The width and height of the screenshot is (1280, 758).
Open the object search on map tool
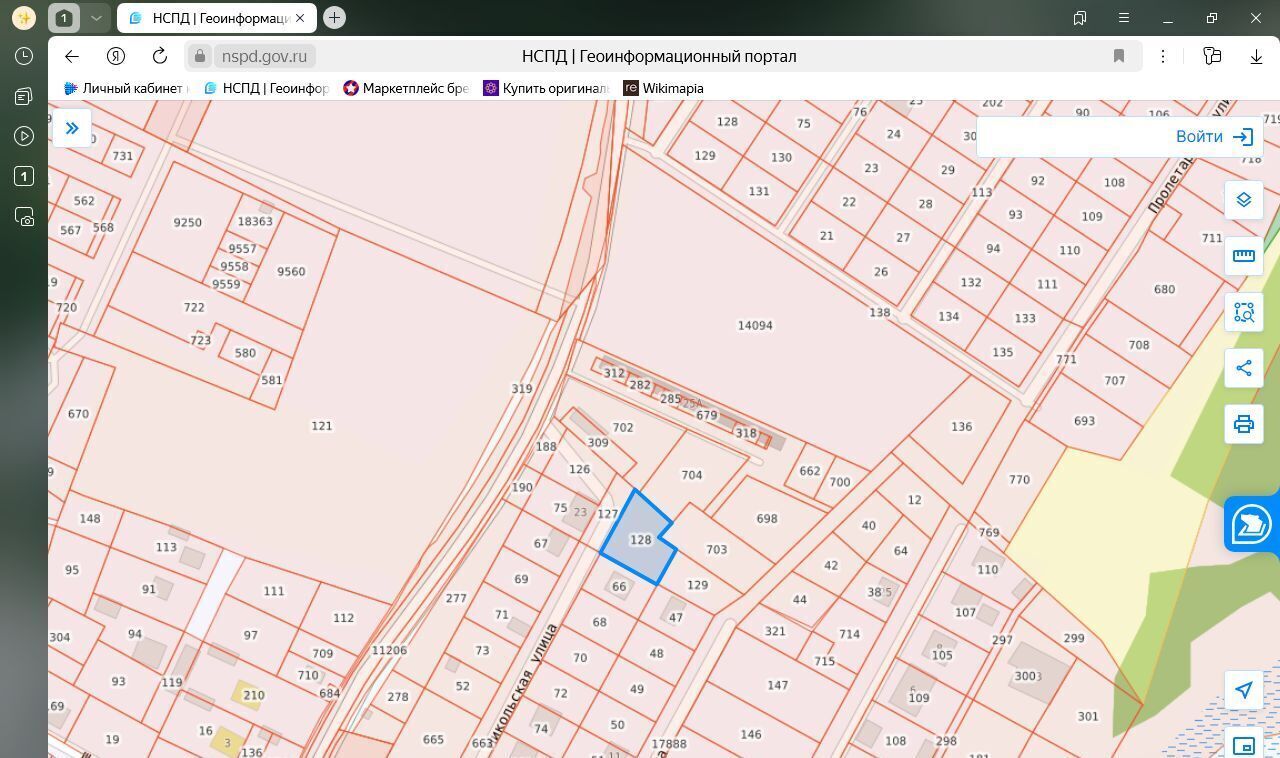click(1244, 312)
